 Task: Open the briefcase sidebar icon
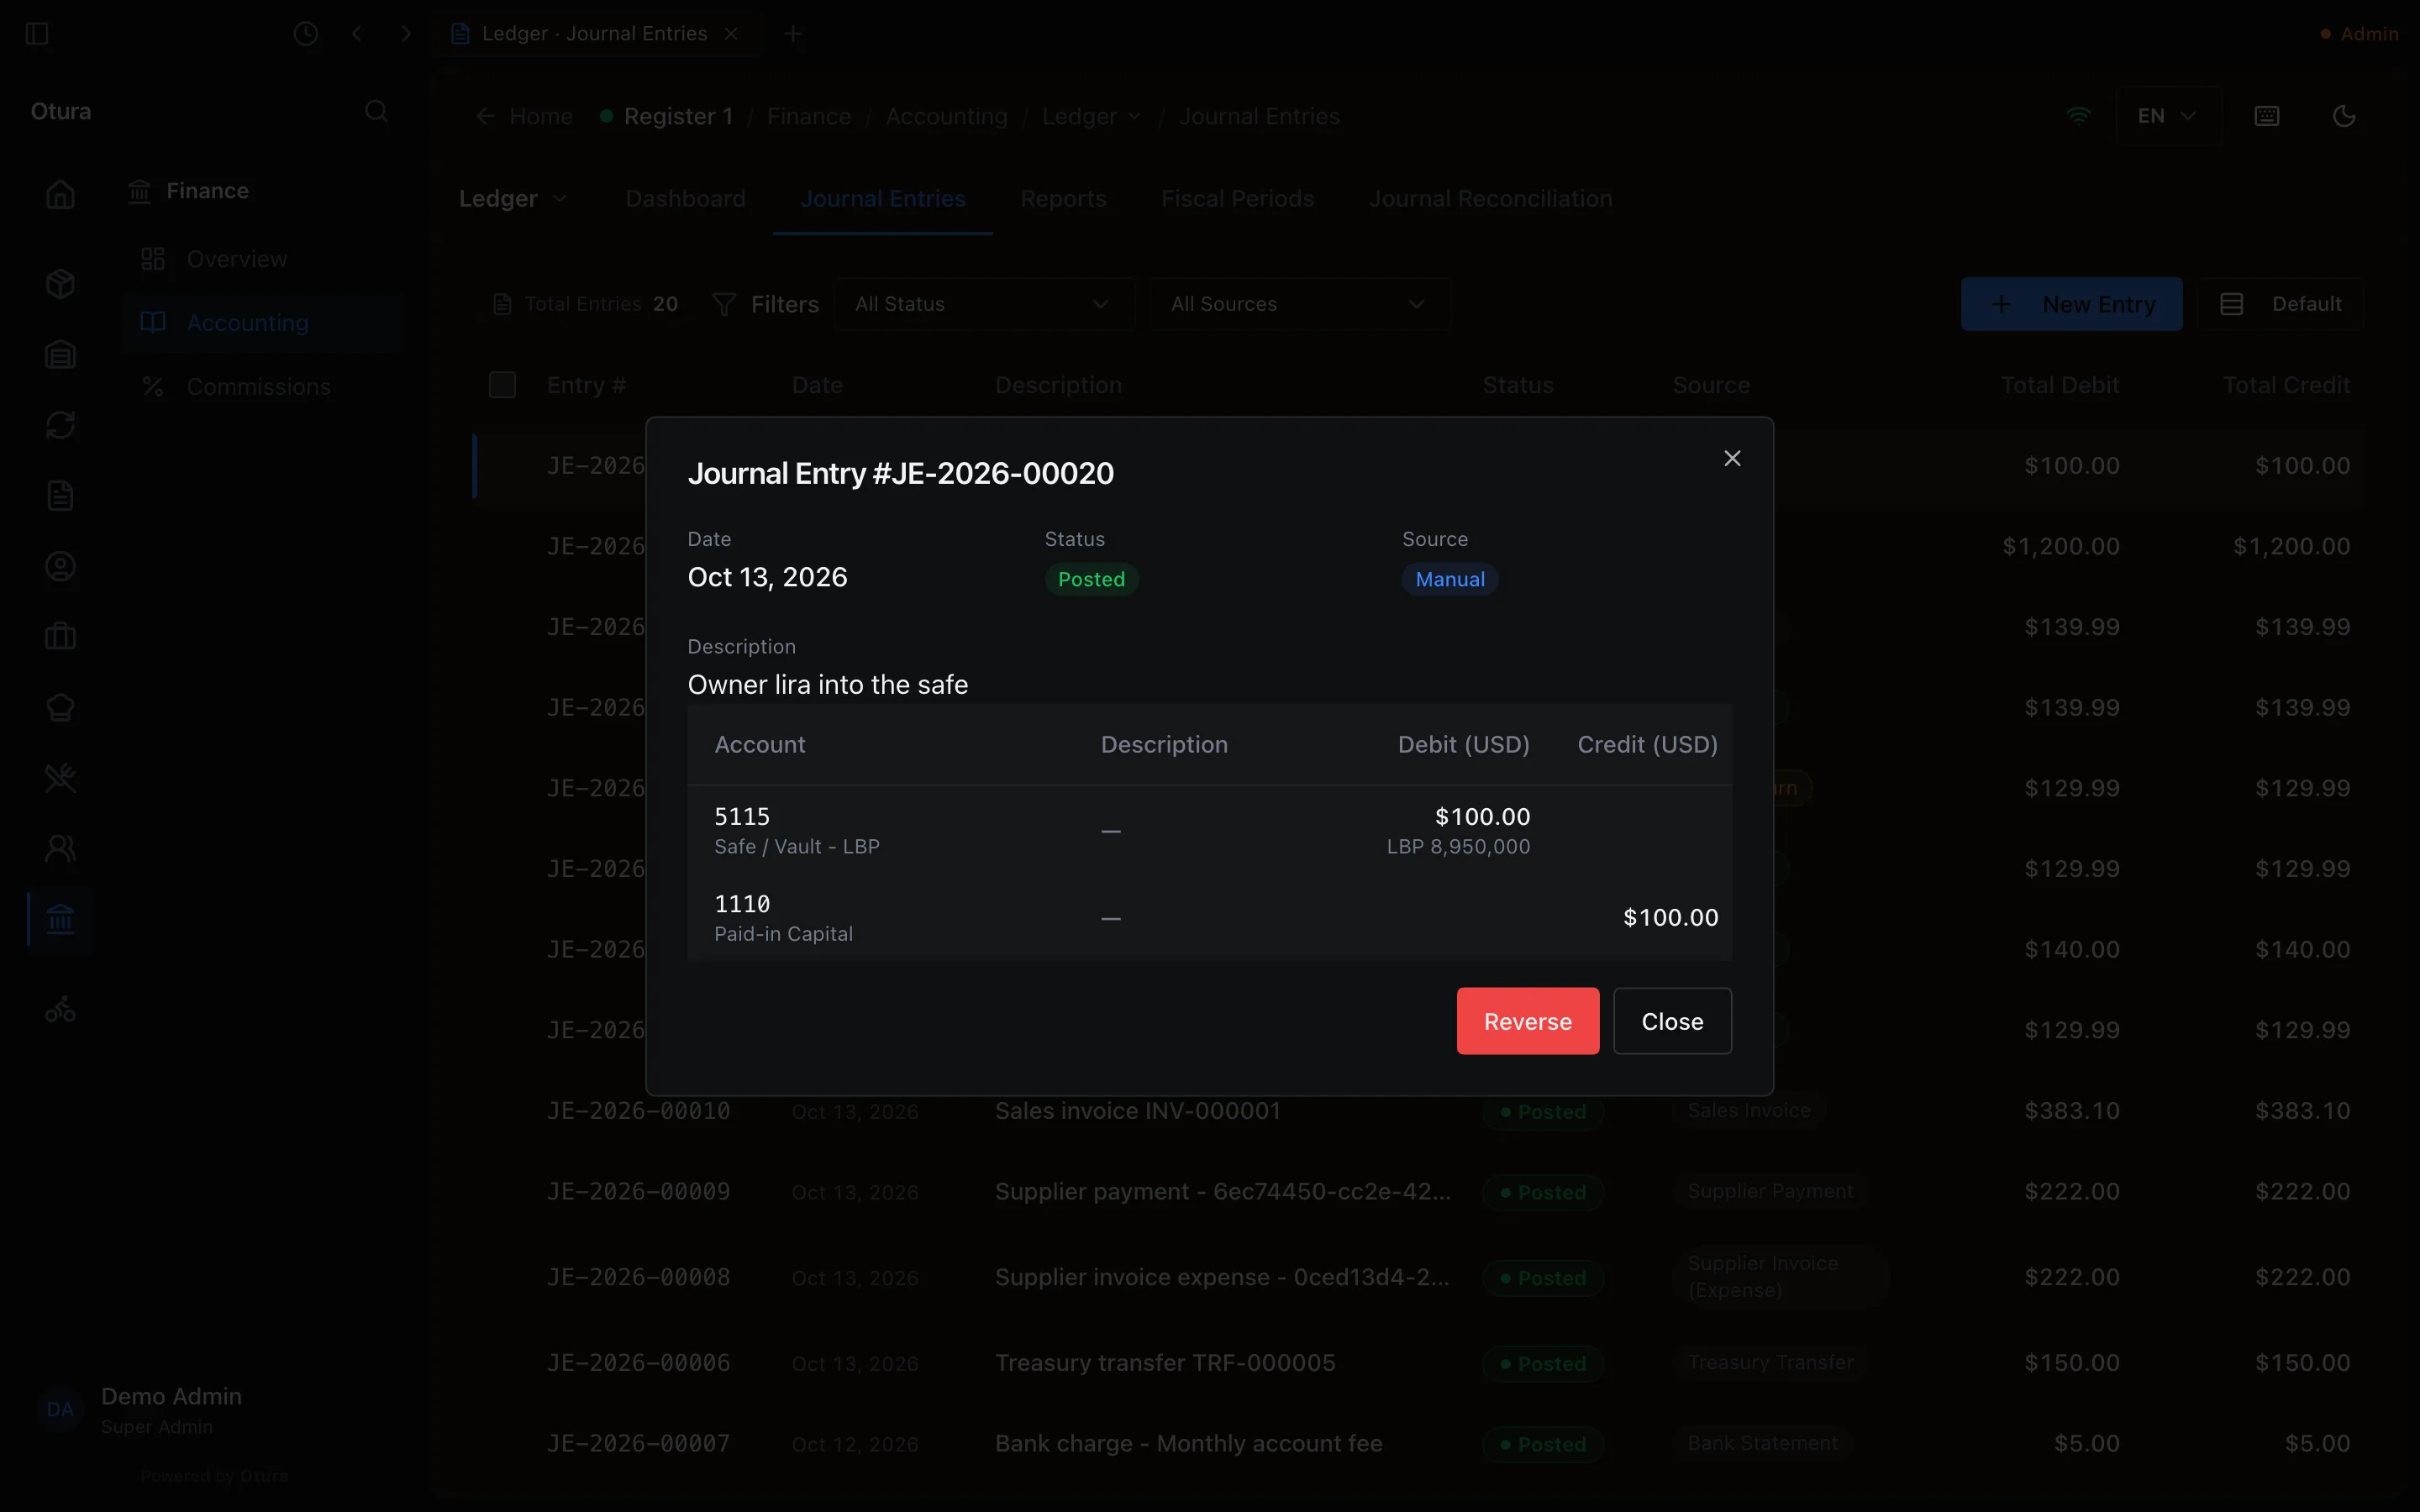61,637
